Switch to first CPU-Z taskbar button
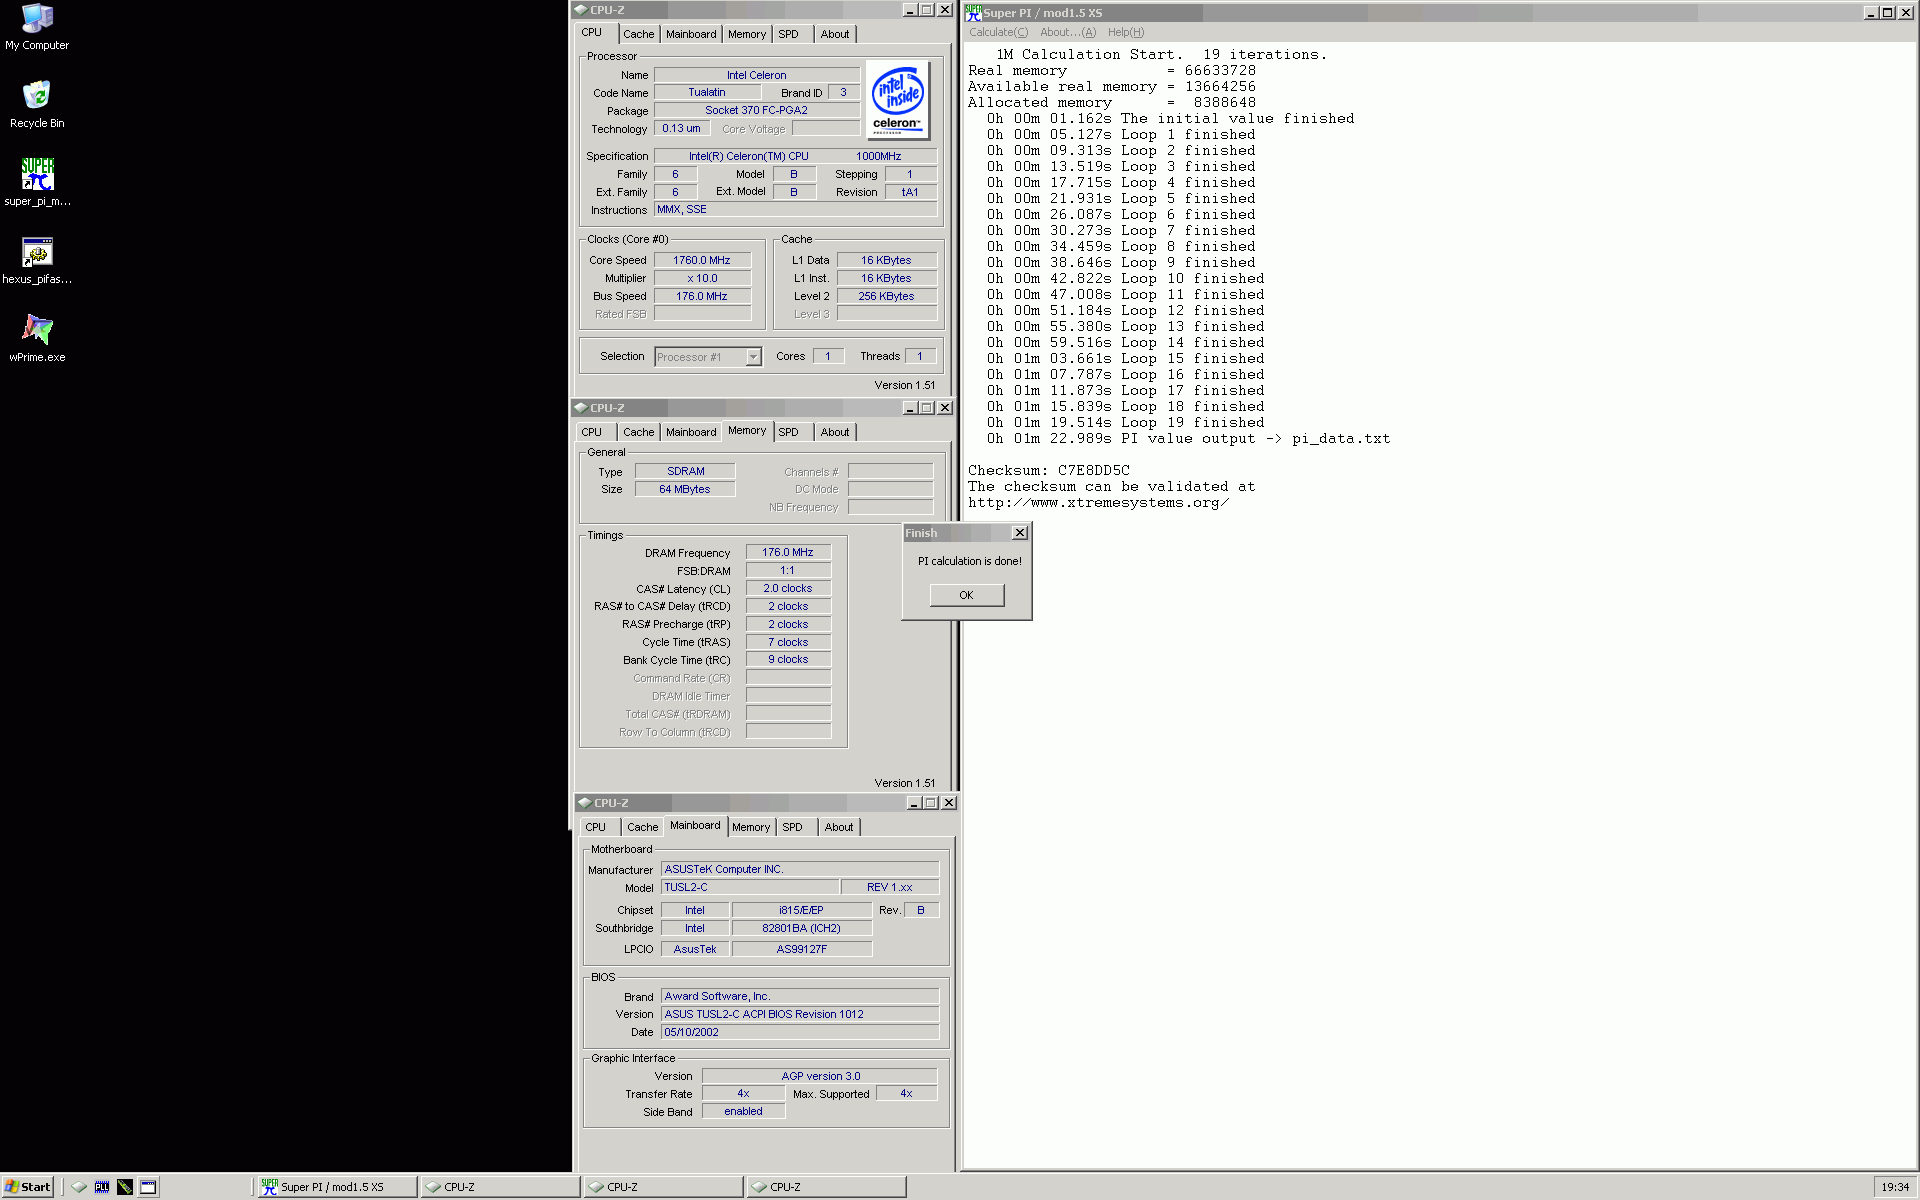This screenshot has height=1200, width=1920. (x=499, y=1187)
